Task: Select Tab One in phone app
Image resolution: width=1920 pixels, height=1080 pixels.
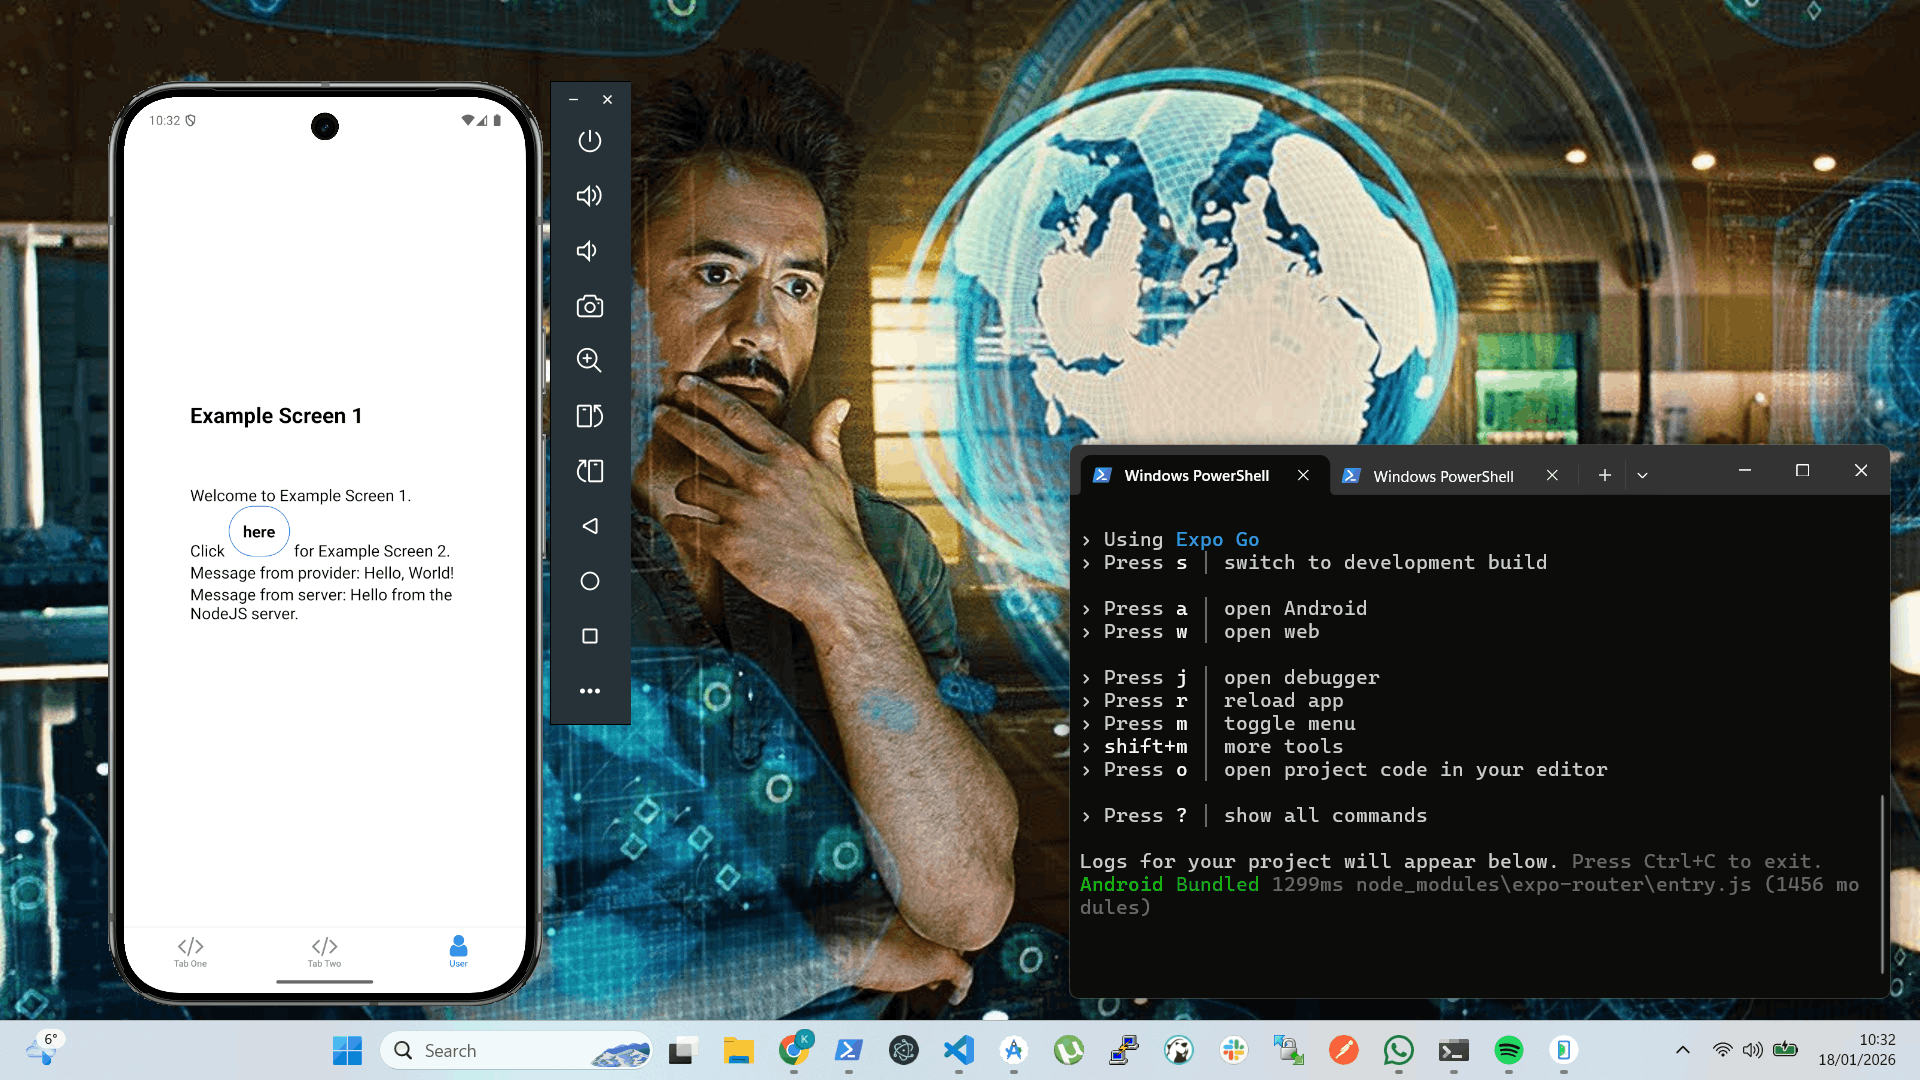Action: tap(190, 951)
